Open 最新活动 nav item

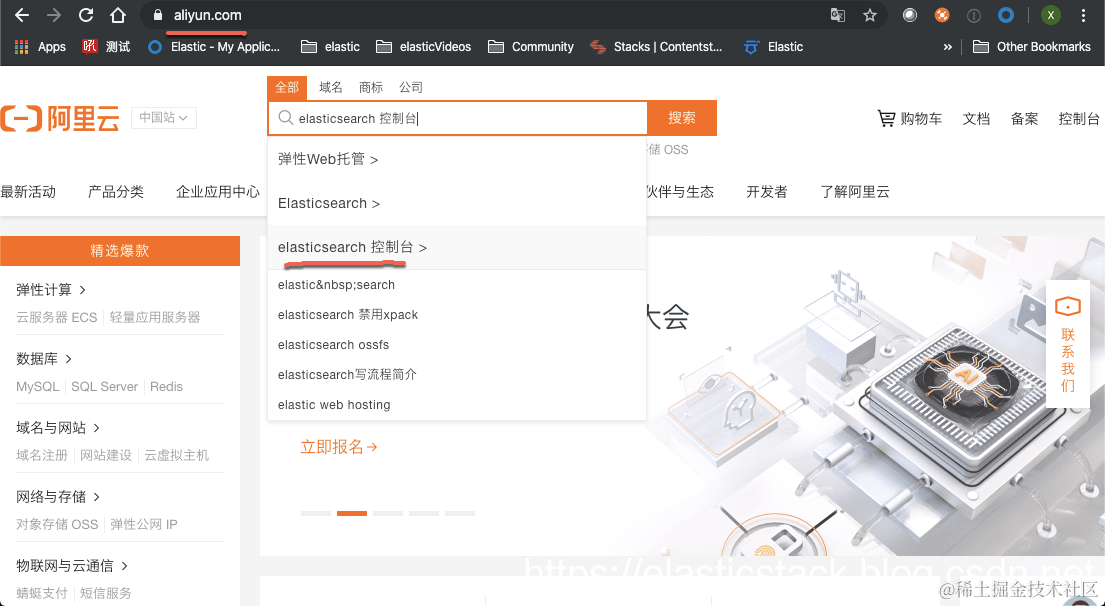(28, 192)
